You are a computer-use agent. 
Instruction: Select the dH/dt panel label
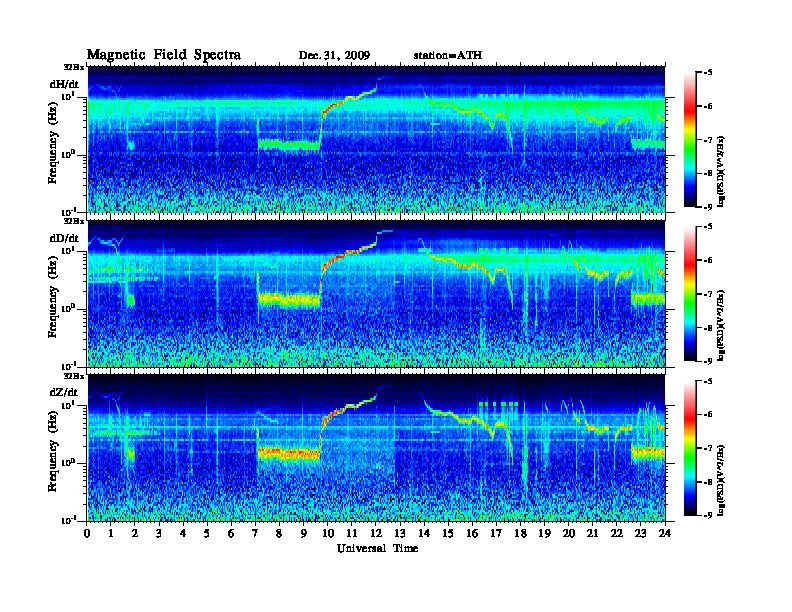click(x=64, y=84)
